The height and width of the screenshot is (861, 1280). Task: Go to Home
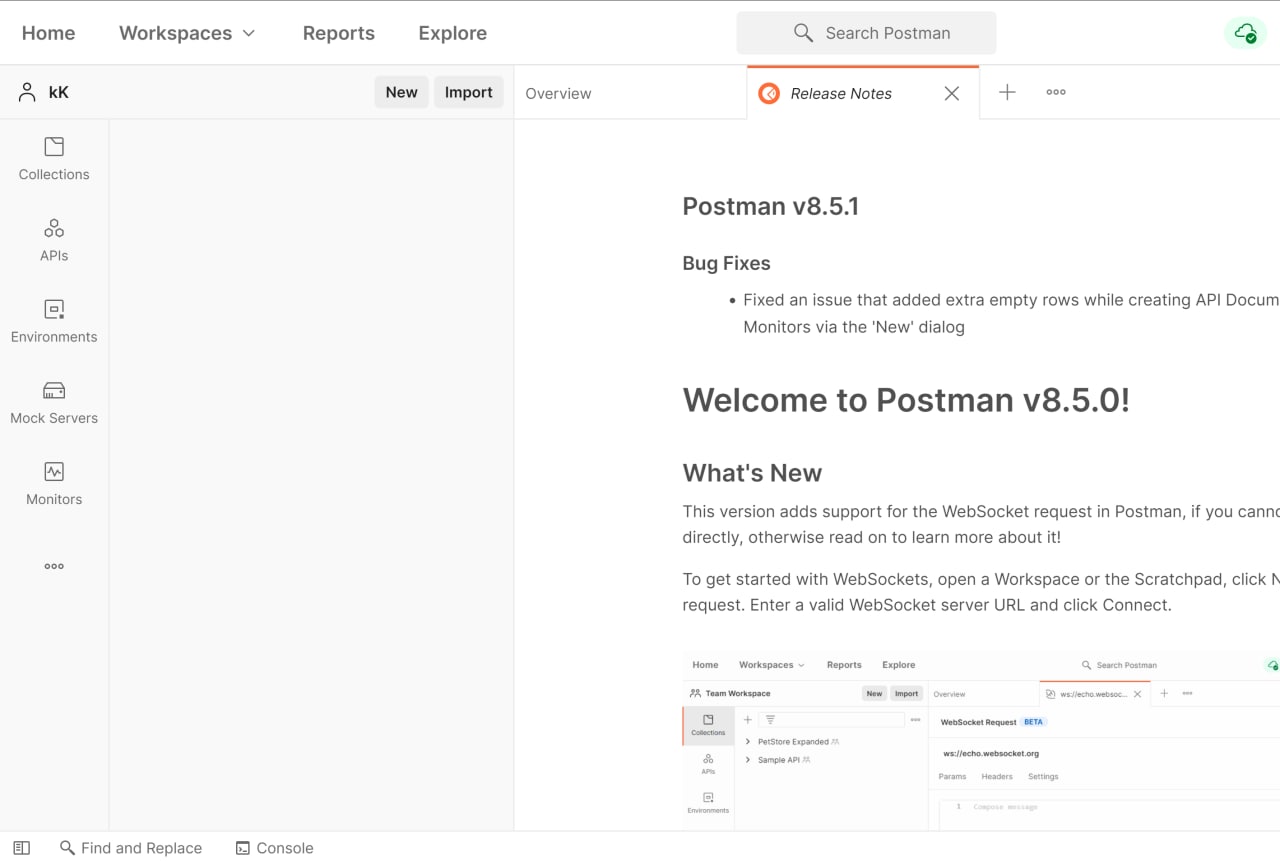[48, 33]
